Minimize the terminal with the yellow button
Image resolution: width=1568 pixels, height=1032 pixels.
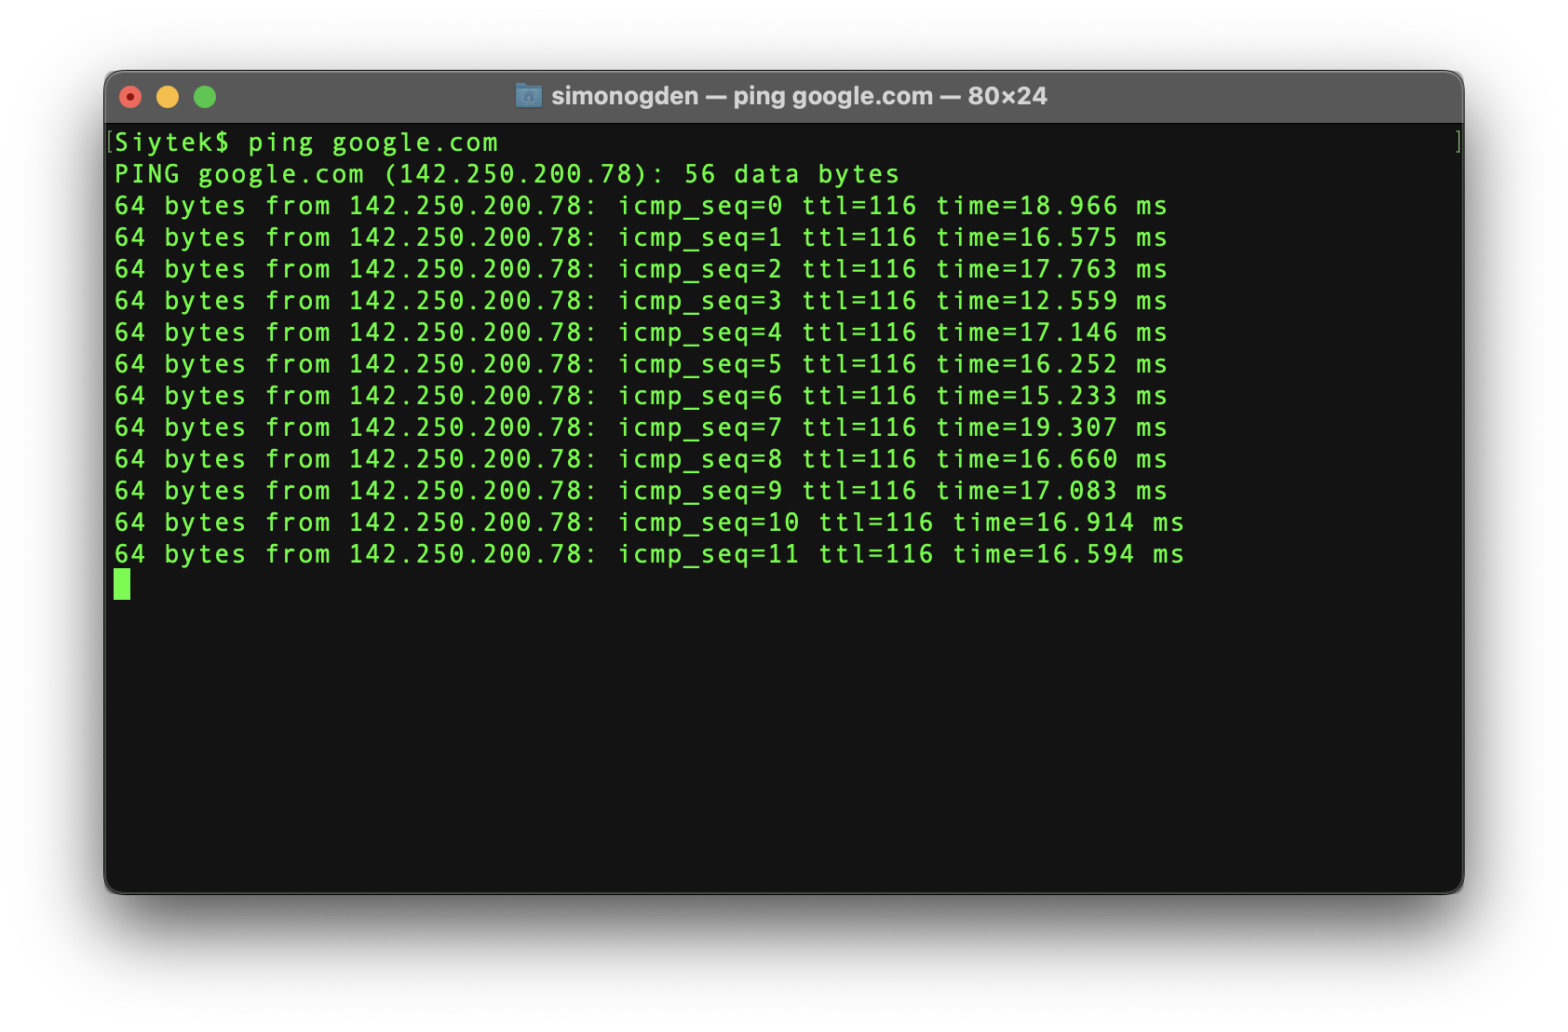[x=167, y=97]
